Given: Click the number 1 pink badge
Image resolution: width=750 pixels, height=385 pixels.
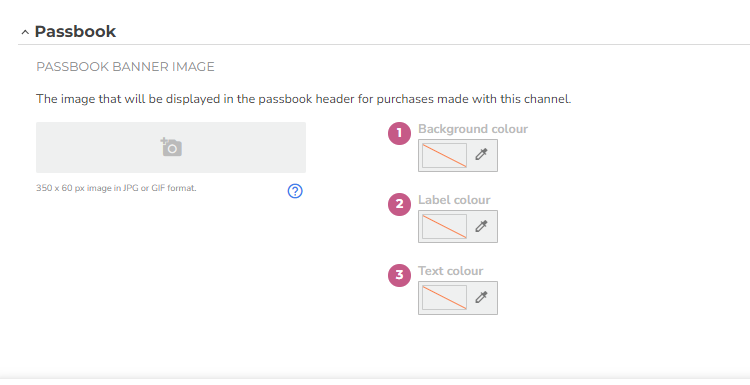Looking at the screenshot, I should (399, 133).
